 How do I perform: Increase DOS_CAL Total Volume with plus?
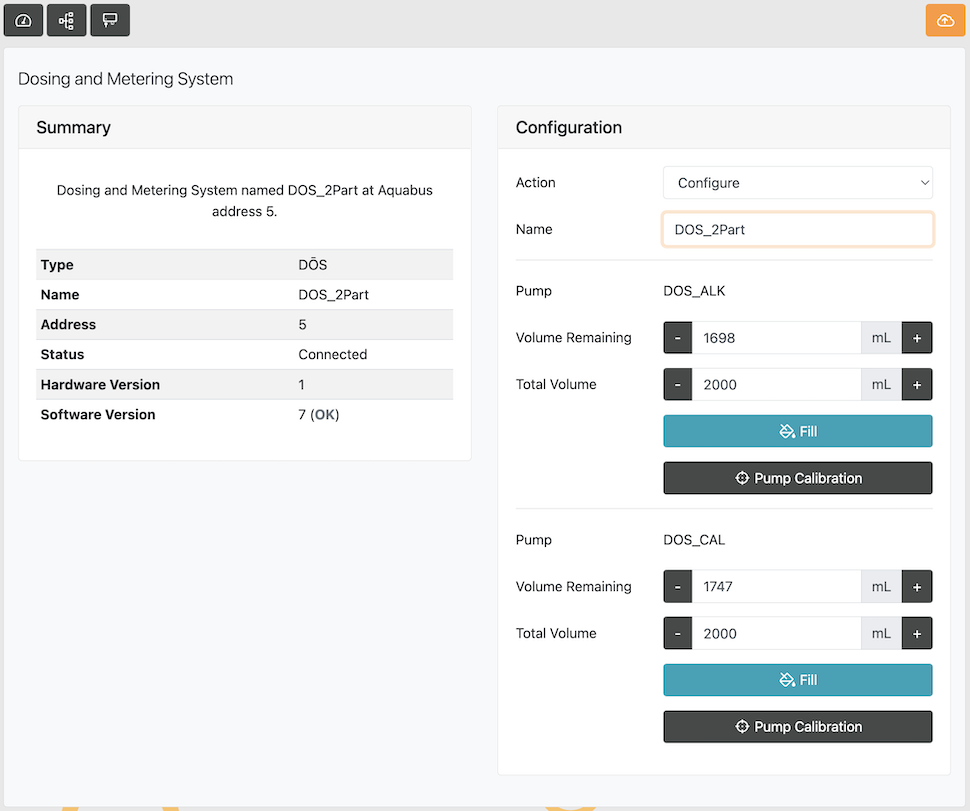[917, 634]
